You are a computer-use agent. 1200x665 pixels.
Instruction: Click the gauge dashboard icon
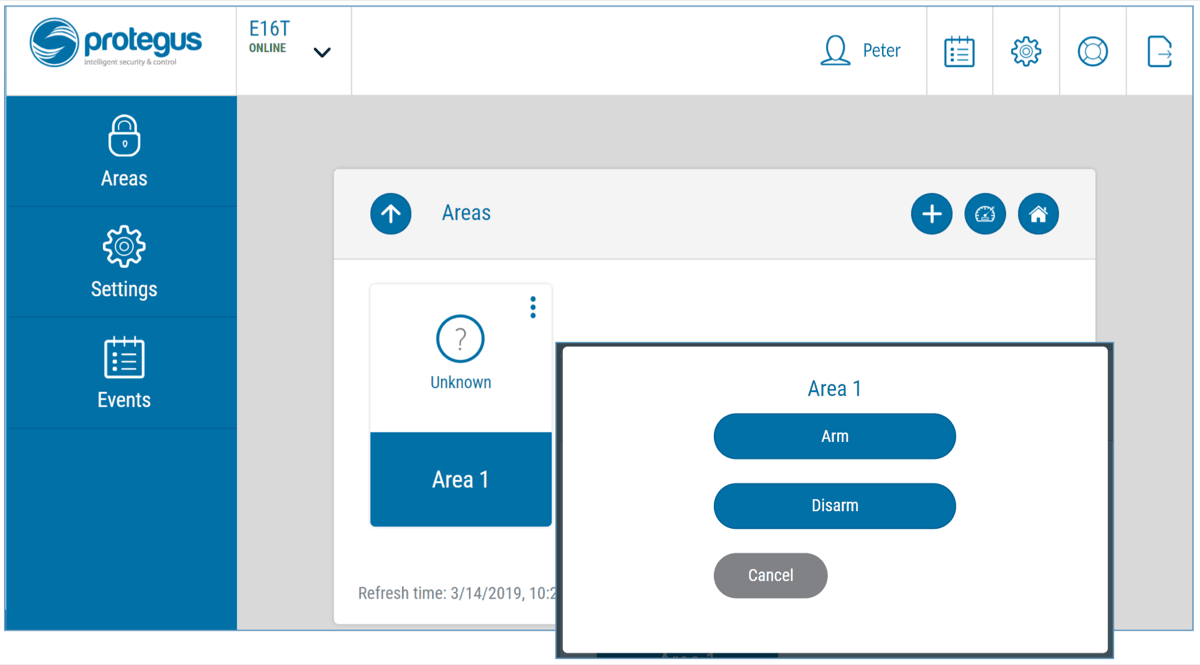(985, 214)
